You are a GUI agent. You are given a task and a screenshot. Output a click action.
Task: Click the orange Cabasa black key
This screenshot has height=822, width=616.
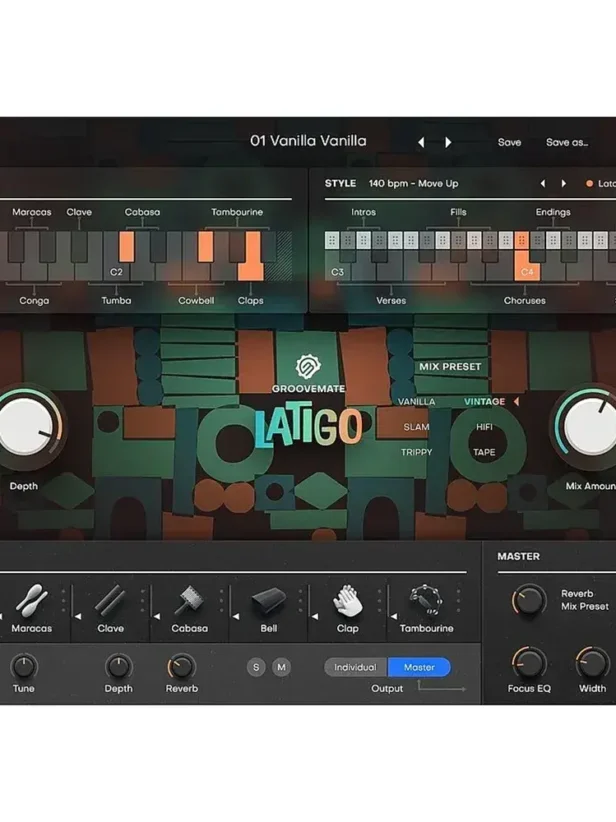tap(127, 247)
